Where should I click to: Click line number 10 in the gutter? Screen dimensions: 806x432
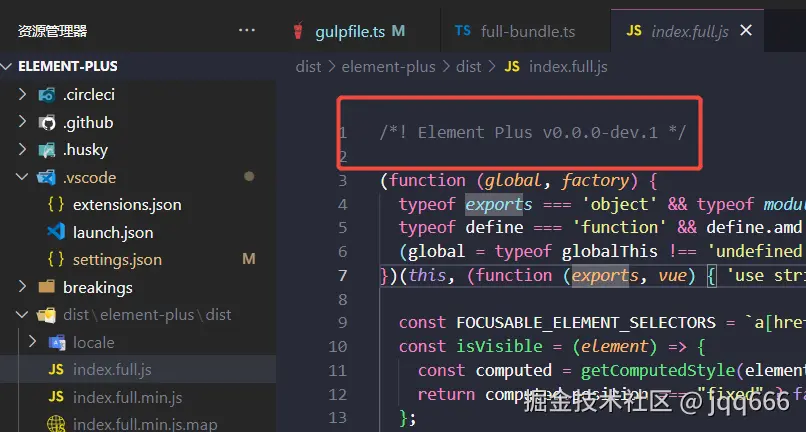point(338,347)
